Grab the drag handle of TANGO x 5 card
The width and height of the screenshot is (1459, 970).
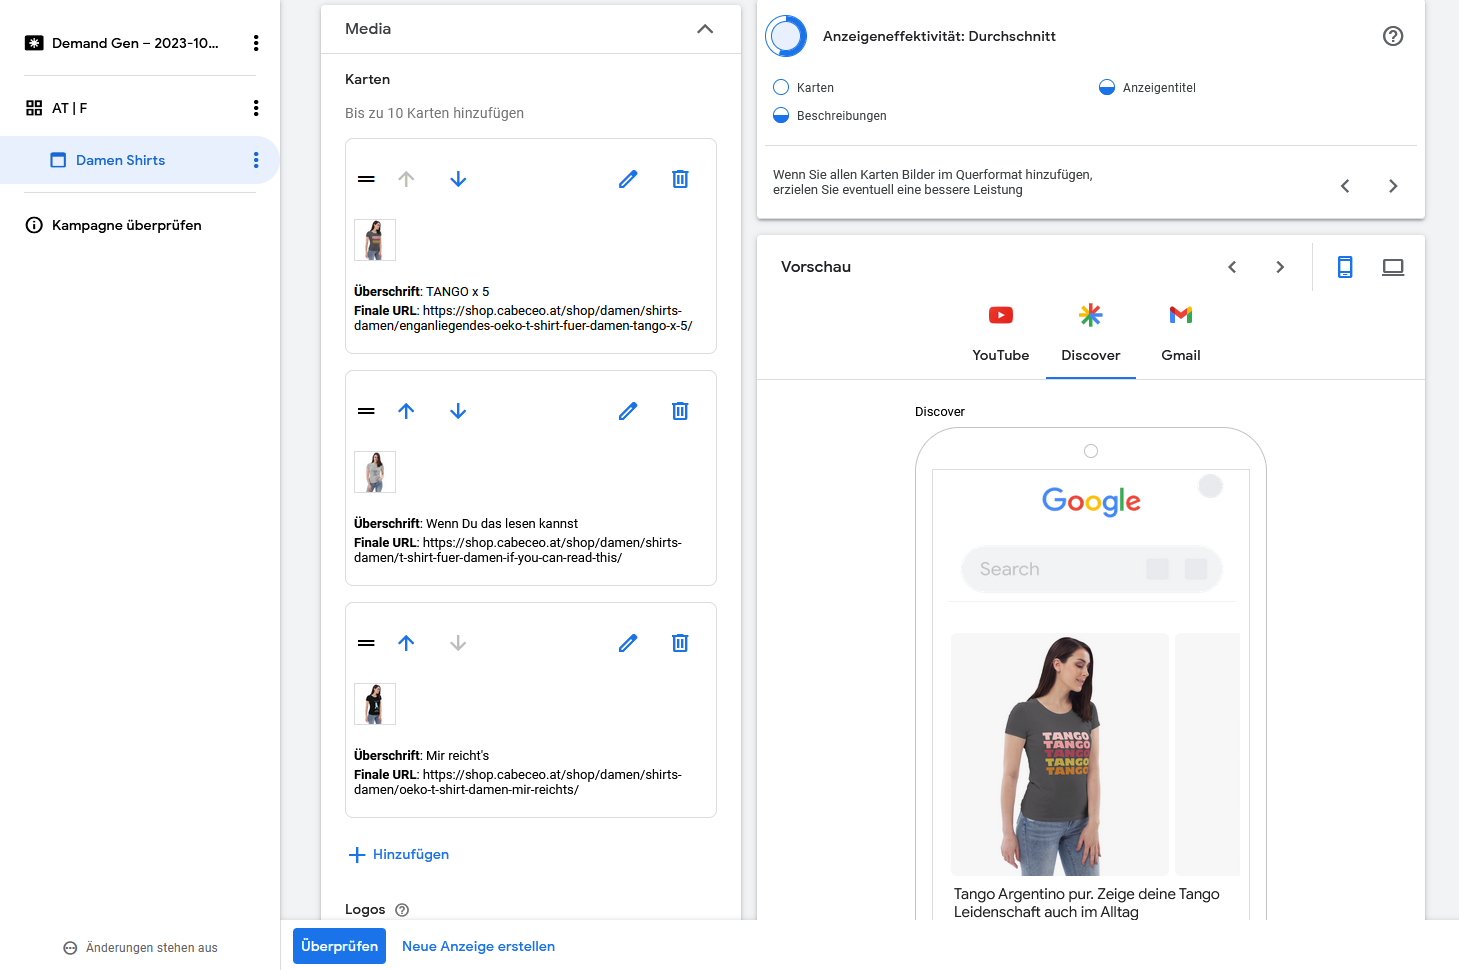tap(366, 179)
